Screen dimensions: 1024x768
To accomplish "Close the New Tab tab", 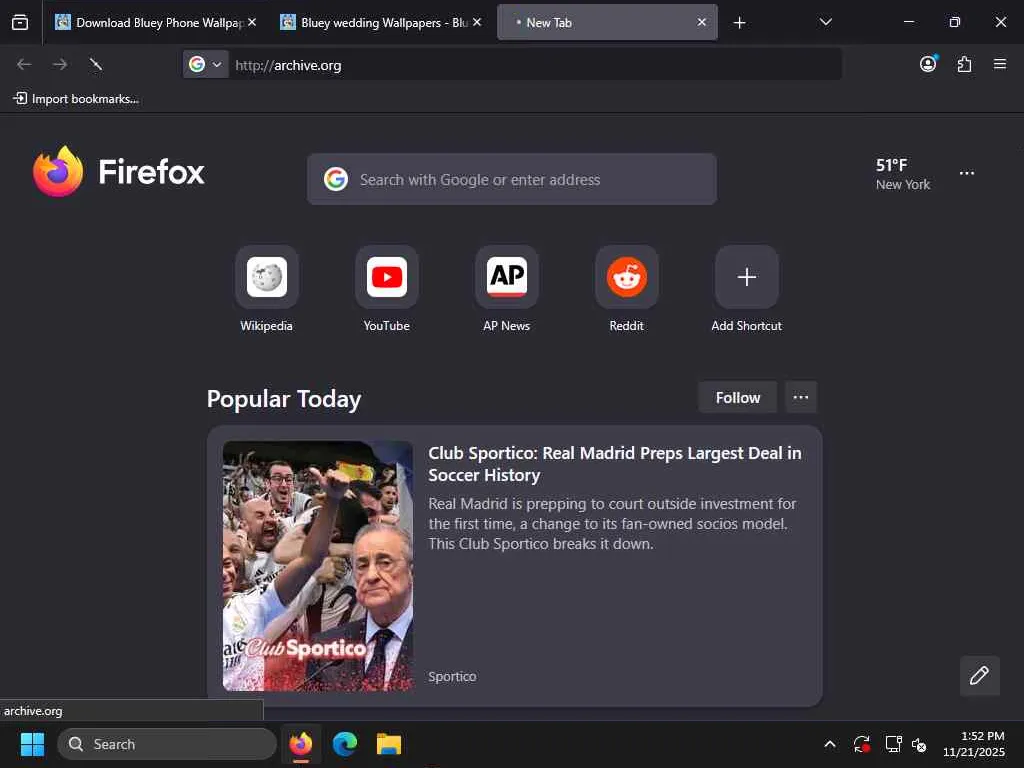I will (x=701, y=22).
